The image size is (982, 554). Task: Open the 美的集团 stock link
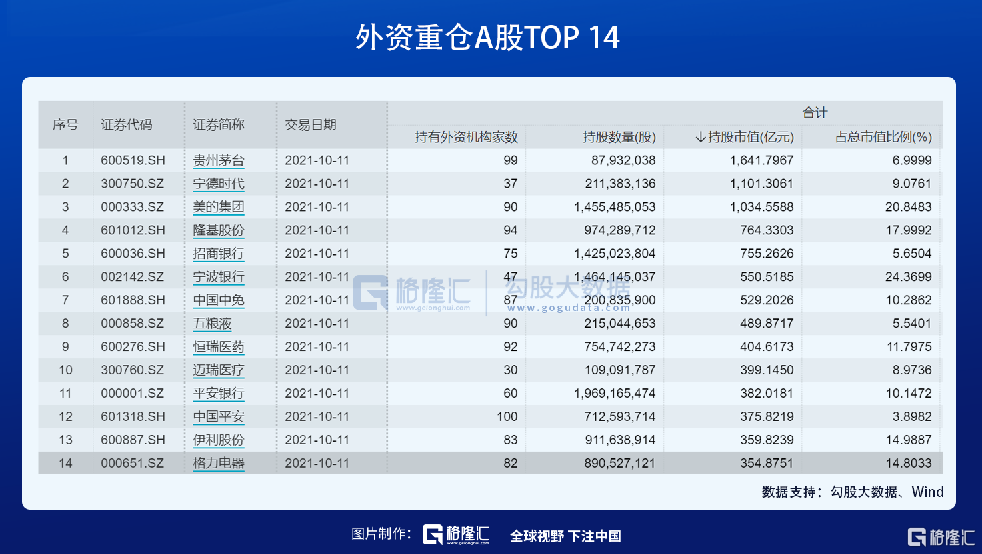218,207
